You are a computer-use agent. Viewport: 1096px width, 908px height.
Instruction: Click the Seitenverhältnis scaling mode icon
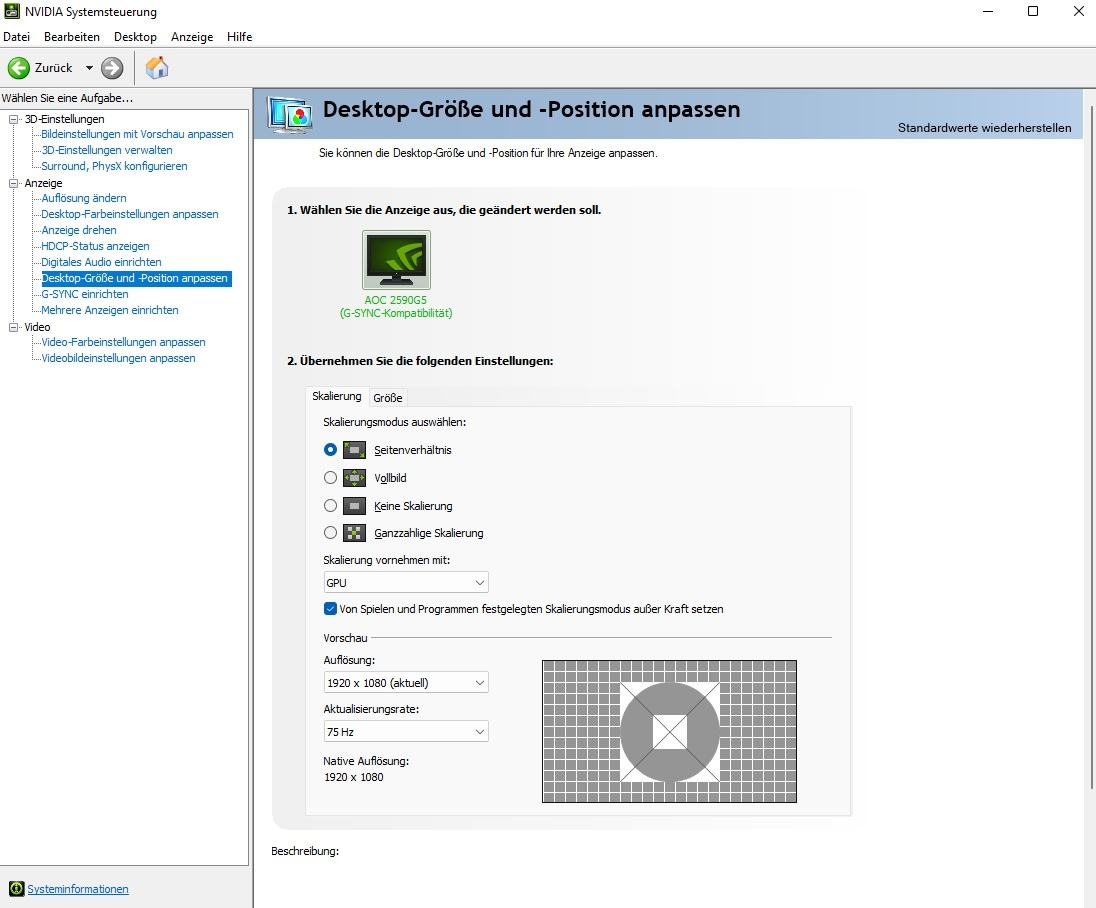click(354, 450)
